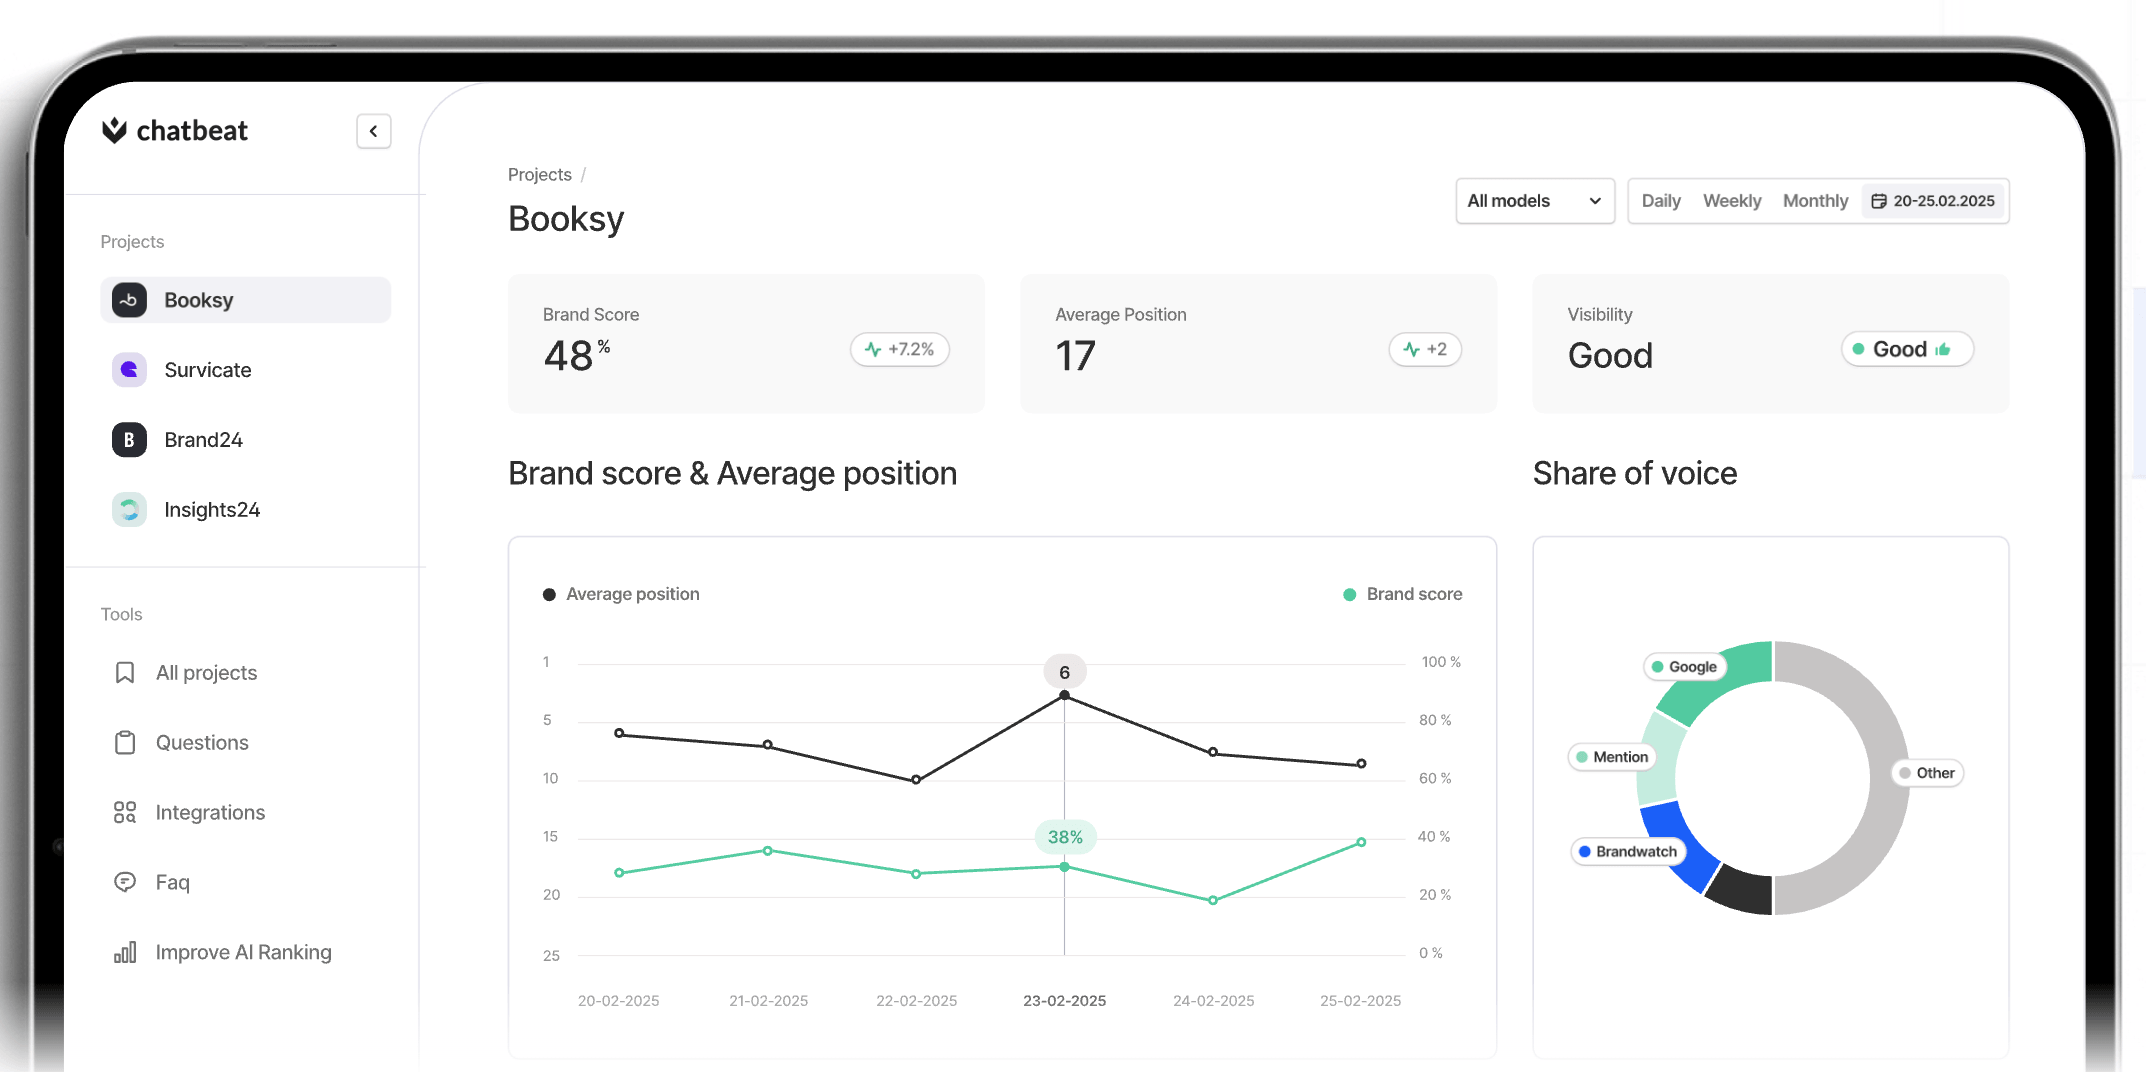Image resolution: width=2146 pixels, height=1072 pixels.
Task: Open the Booksy project icon
Action: click(129, 300)
